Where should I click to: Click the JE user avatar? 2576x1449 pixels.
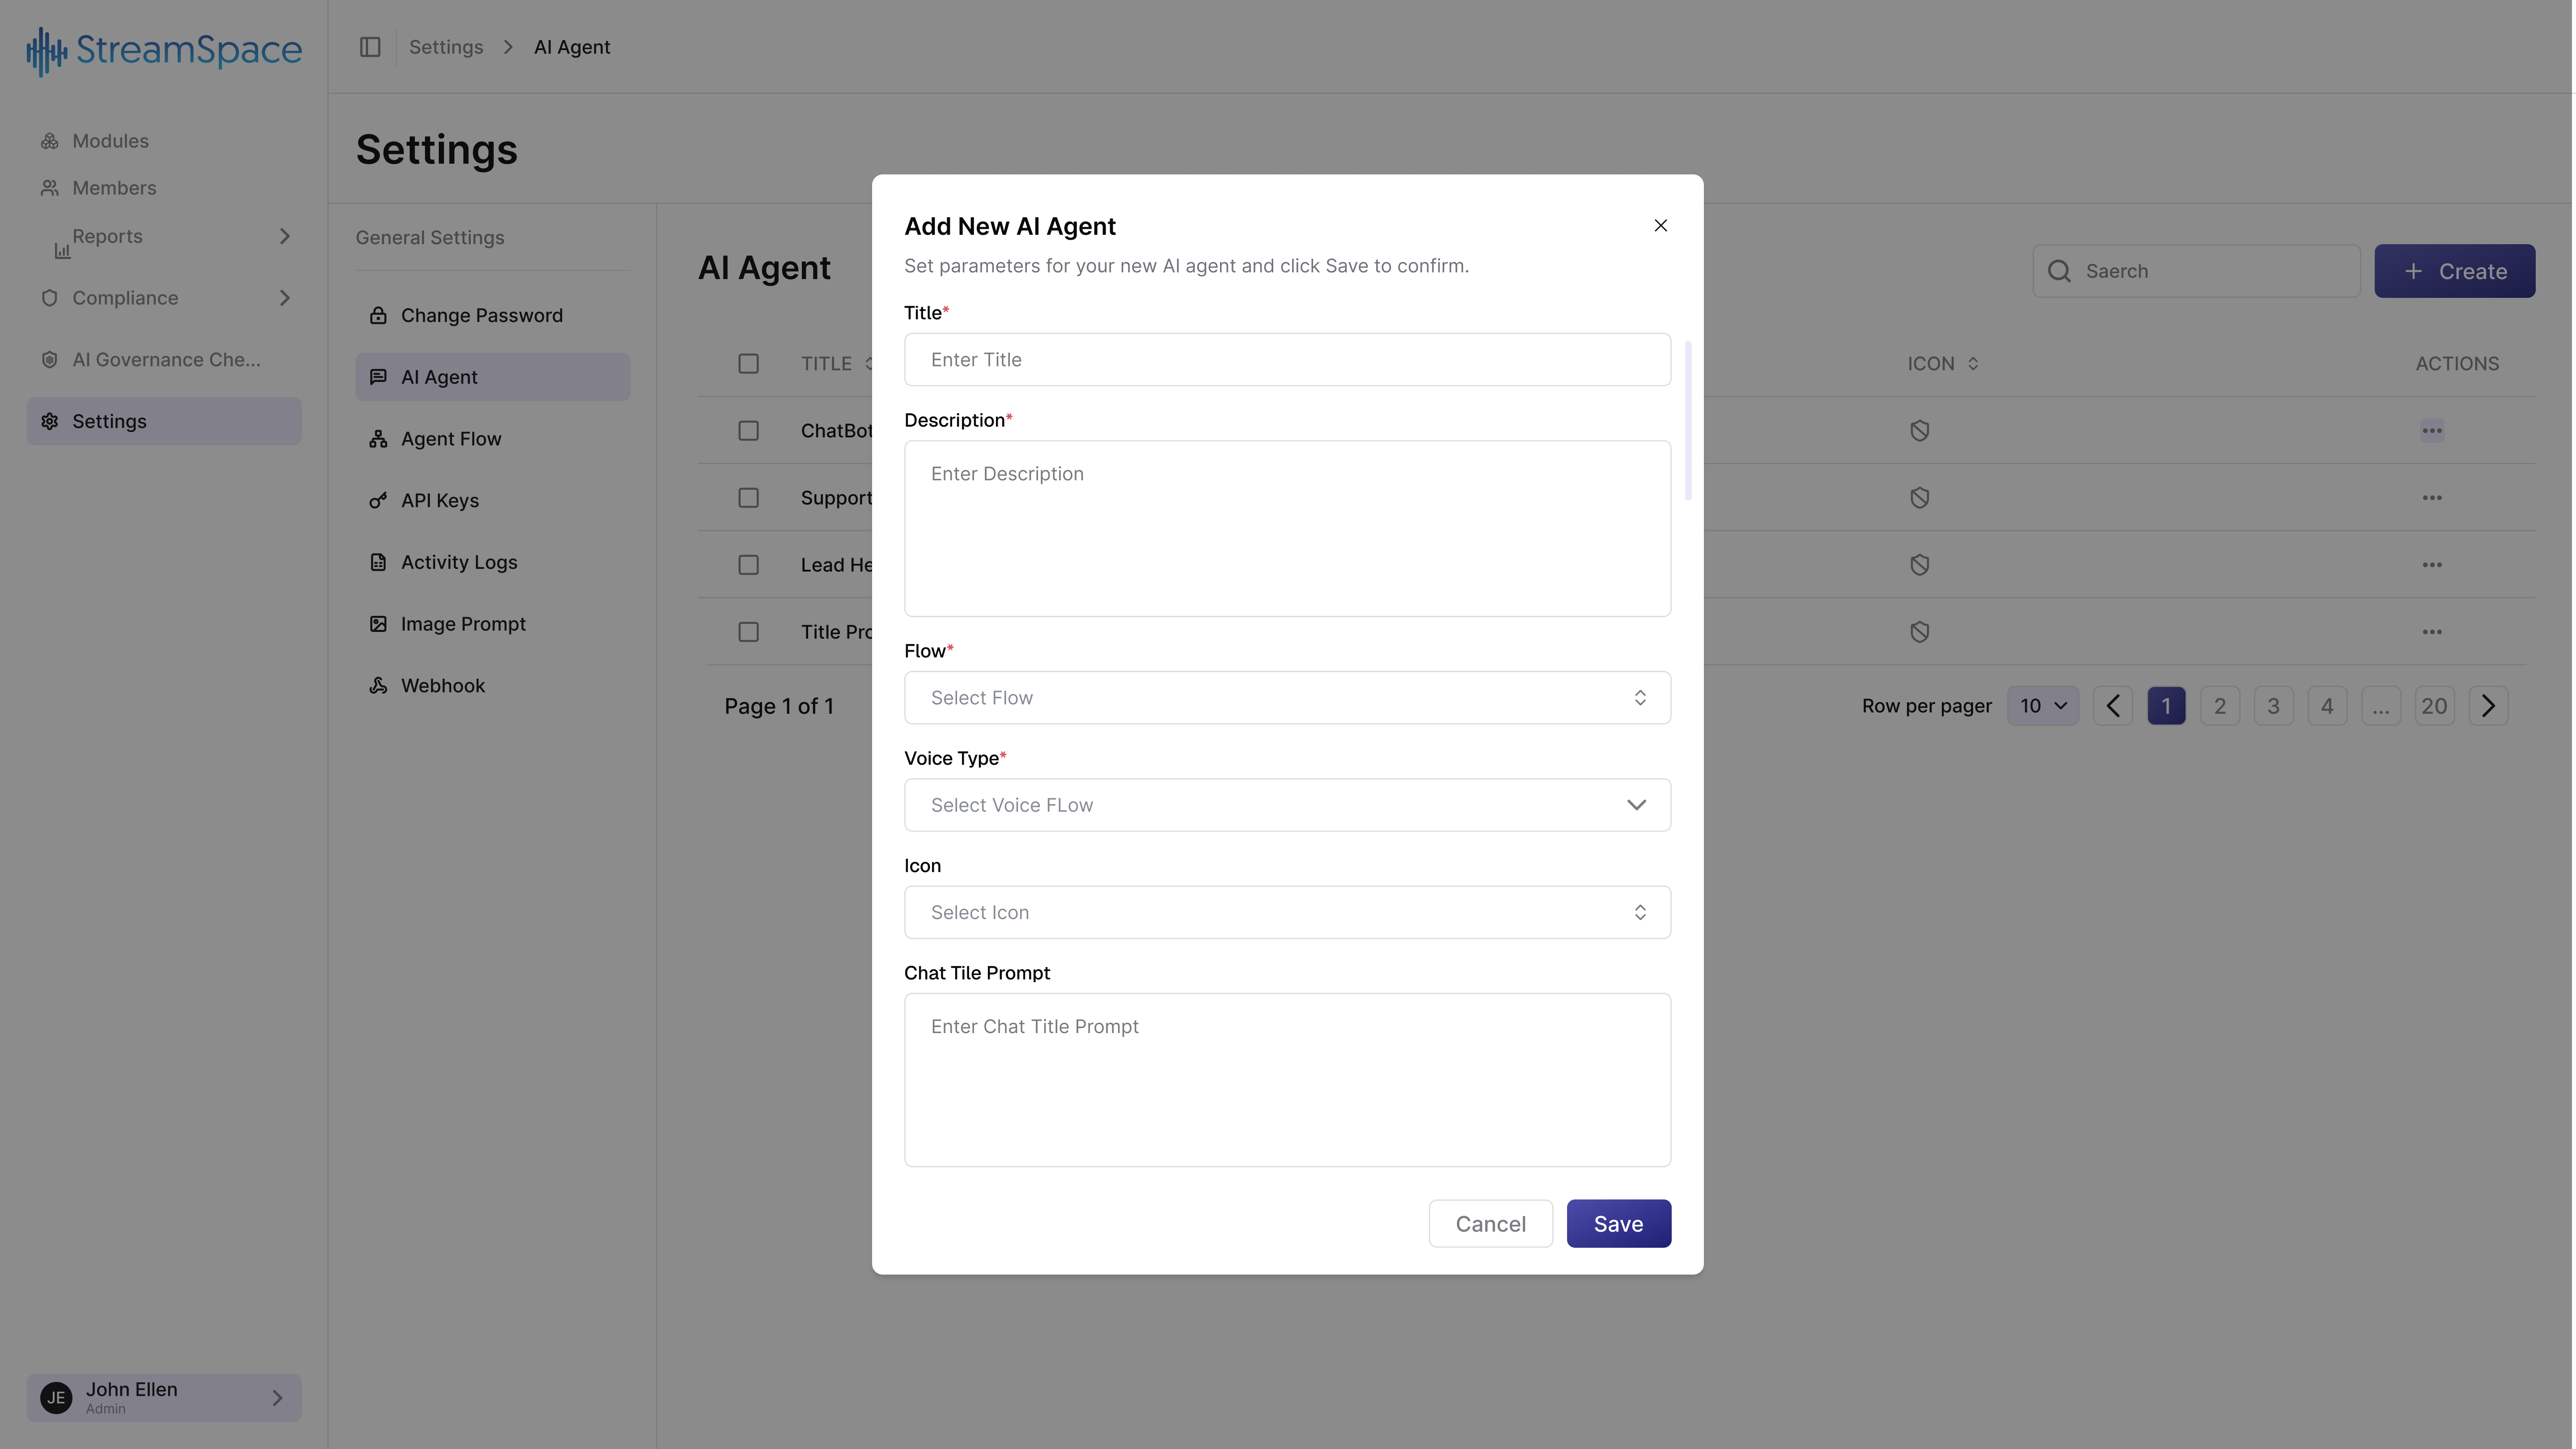click(x=56, y=1398)
